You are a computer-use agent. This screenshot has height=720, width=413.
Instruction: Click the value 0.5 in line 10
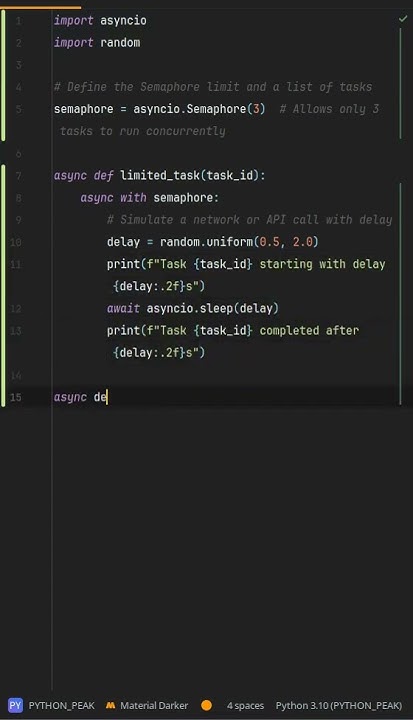coord(270,242)
